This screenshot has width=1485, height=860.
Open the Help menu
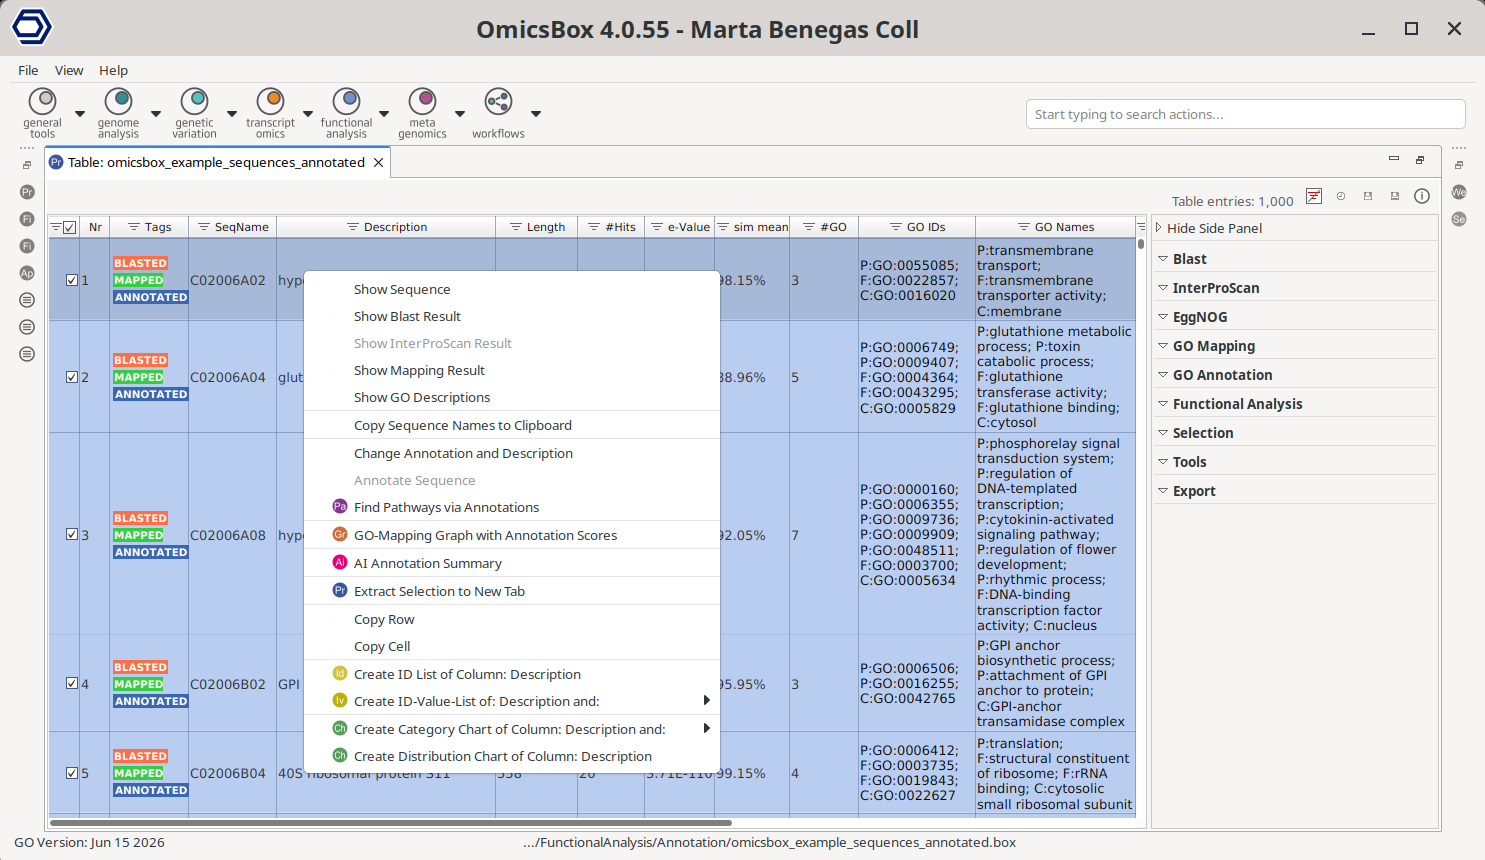pos(113,70)
